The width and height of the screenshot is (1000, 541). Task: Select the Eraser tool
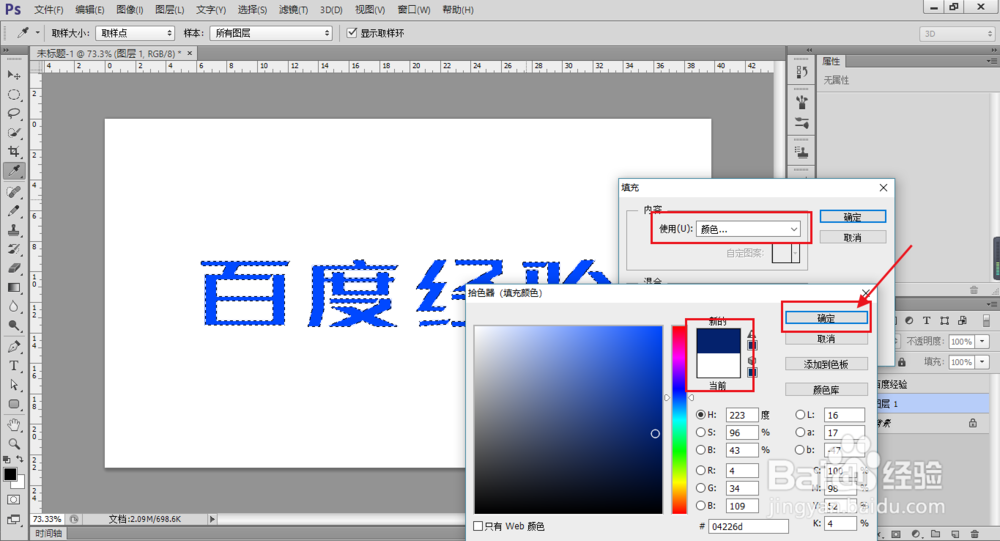tap(13, 269)
